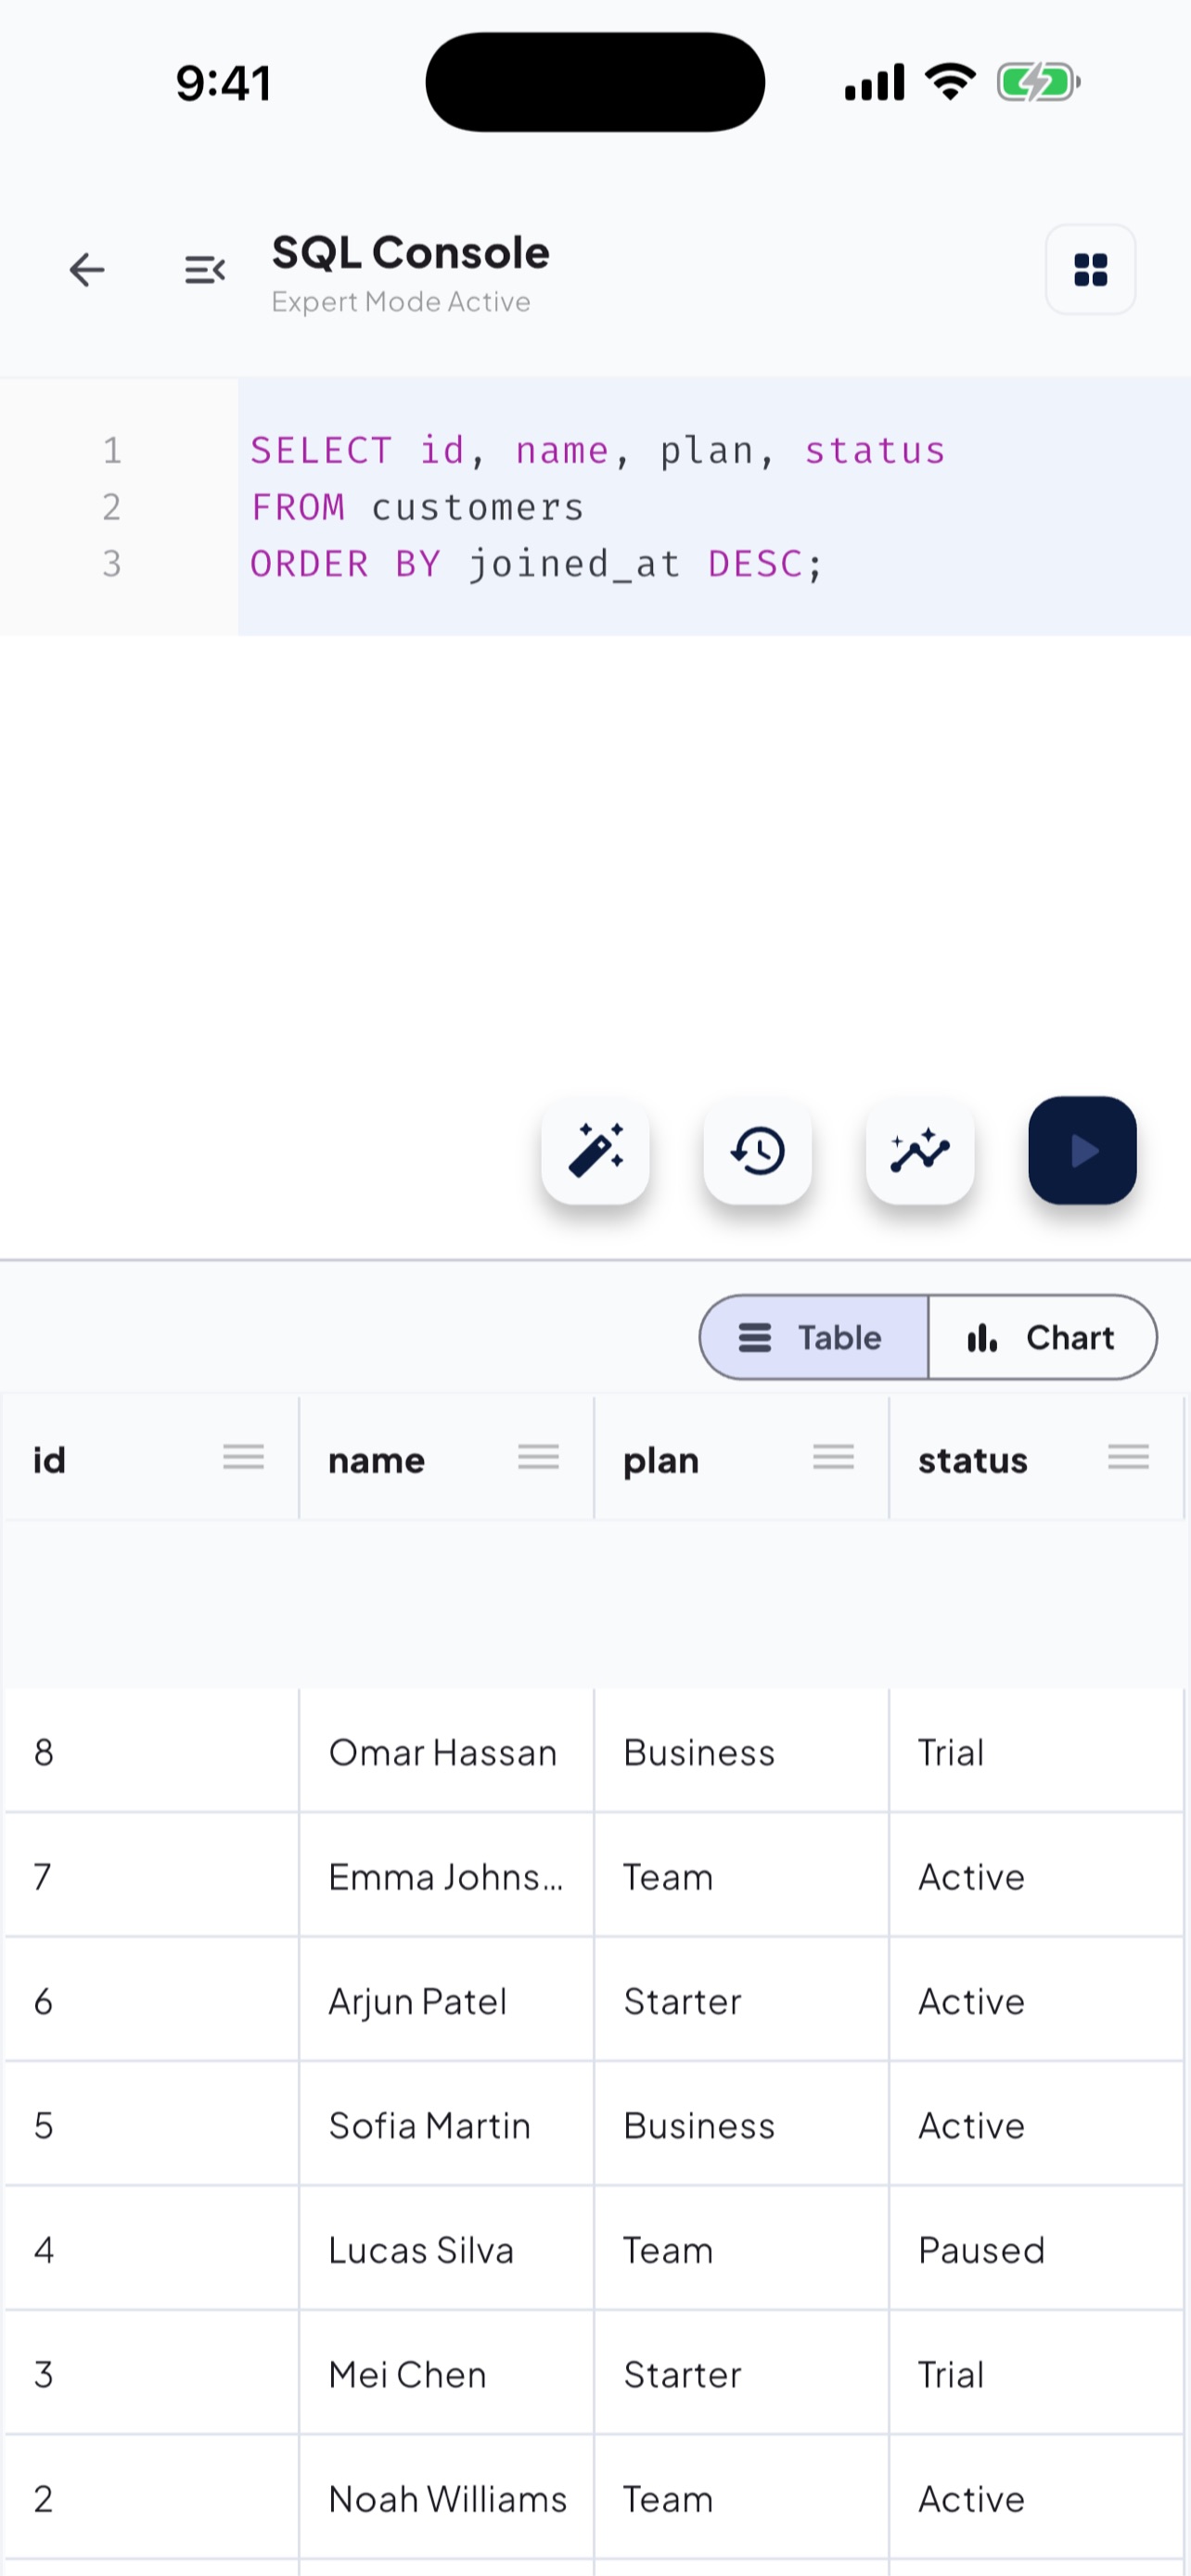The height and width of the screenshot is (2576, 1191).
Task: Click the Expert Mode Active subtitle
Action: [401, 302]
